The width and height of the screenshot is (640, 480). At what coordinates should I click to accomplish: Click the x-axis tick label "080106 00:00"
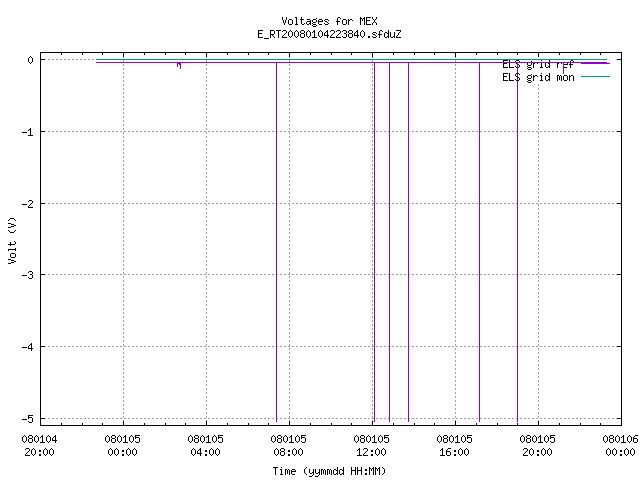click(x=620, y=446)
